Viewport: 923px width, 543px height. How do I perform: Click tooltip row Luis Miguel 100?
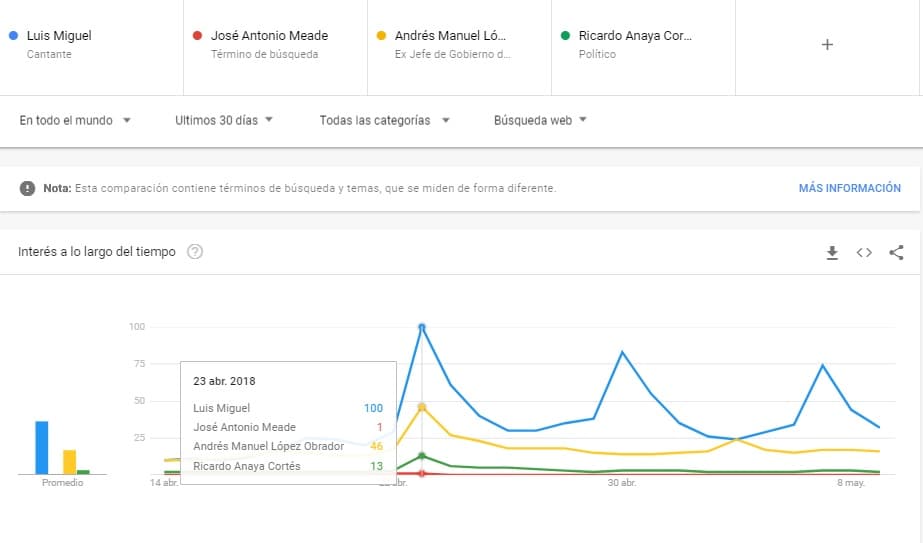tap(288, 408)
